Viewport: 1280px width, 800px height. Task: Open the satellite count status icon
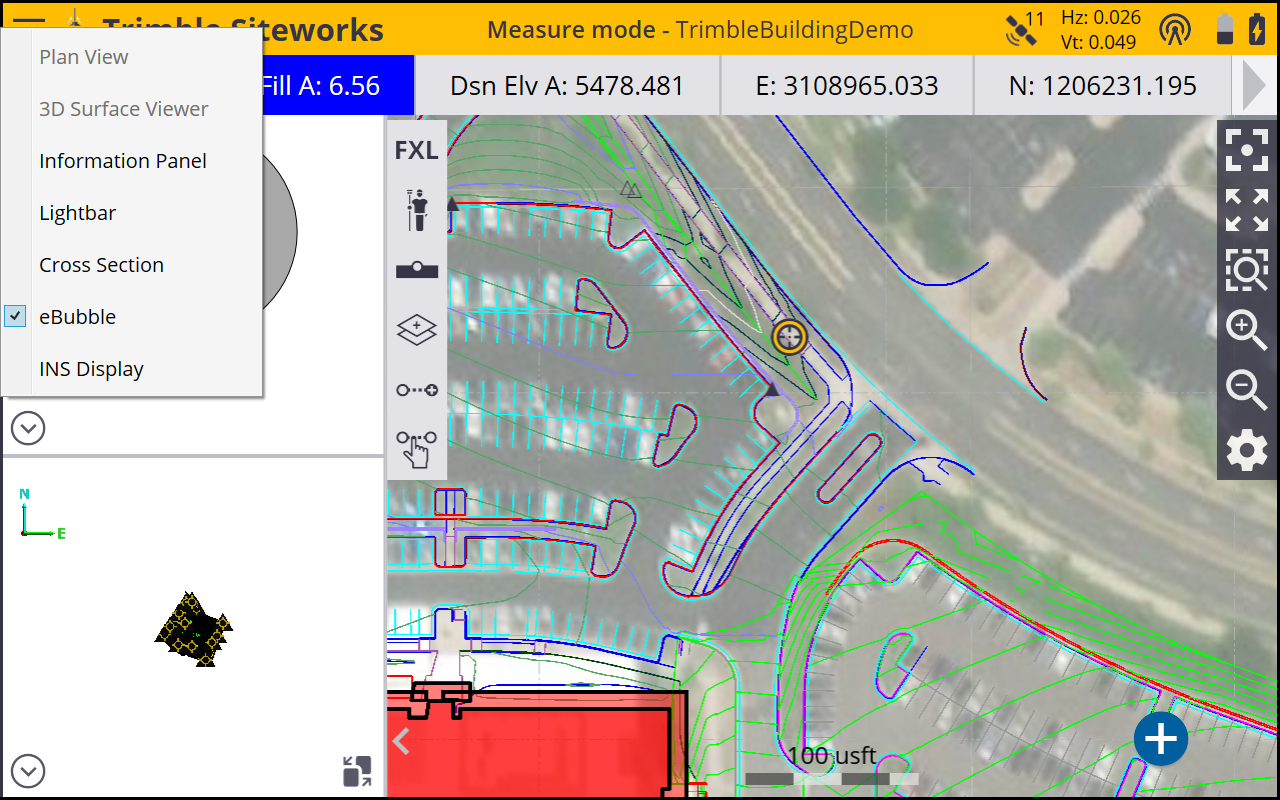1025,28
